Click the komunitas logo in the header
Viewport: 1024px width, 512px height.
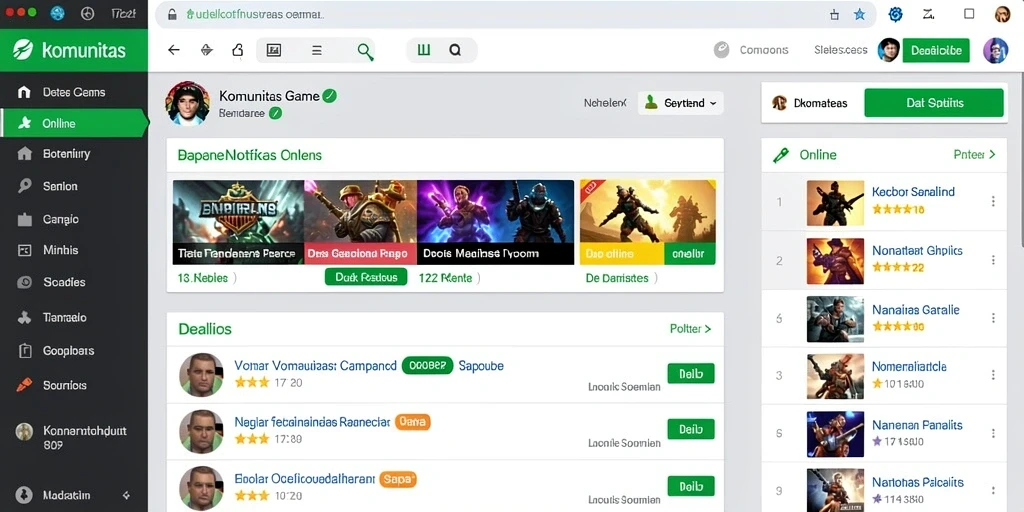click(x=70, y=50)
